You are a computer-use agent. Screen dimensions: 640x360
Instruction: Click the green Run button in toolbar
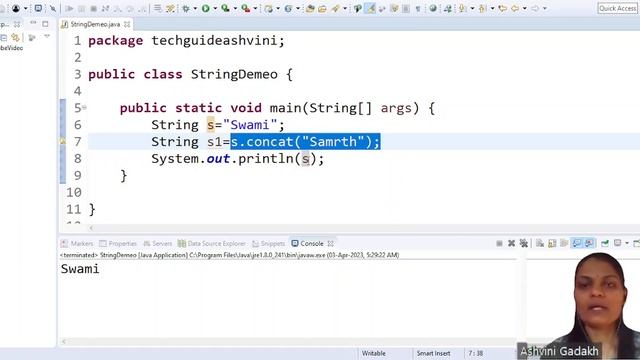point(206,8)
